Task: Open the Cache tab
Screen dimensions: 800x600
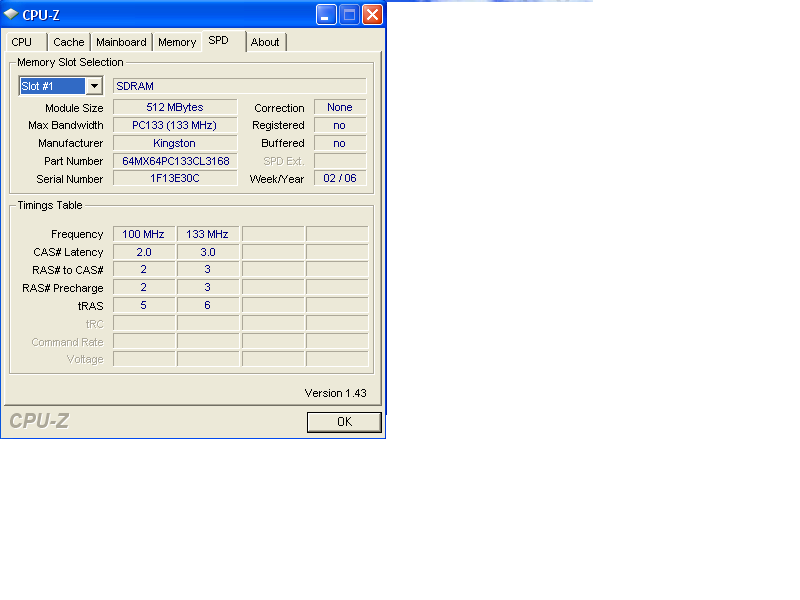Action: (x=68, y=42)
